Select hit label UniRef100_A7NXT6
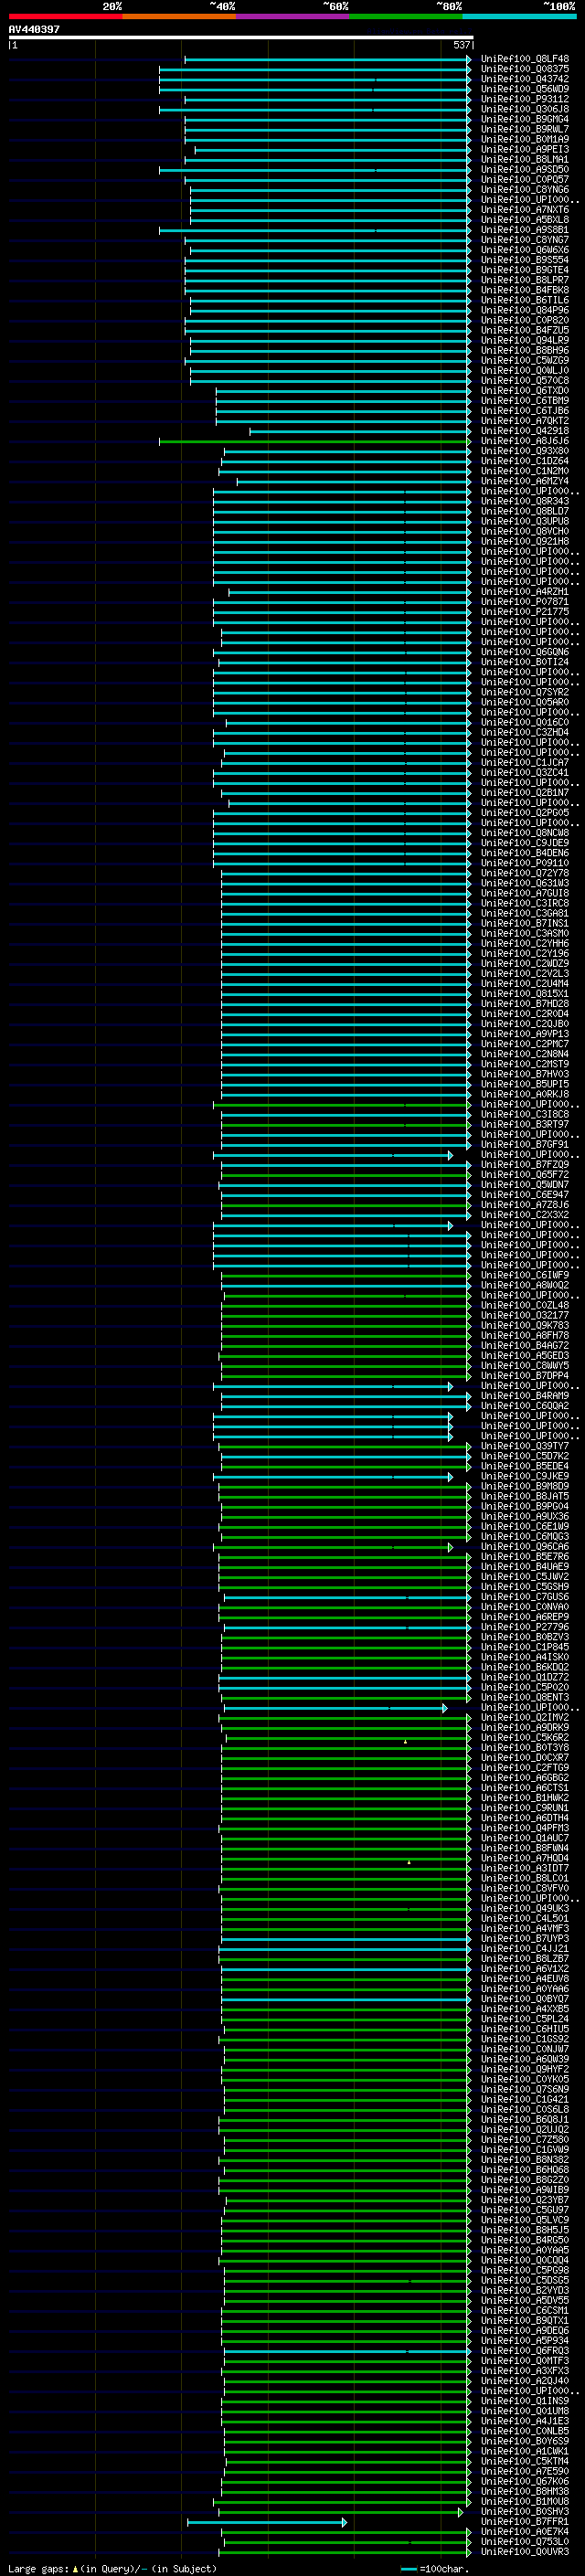 point(524,210)
